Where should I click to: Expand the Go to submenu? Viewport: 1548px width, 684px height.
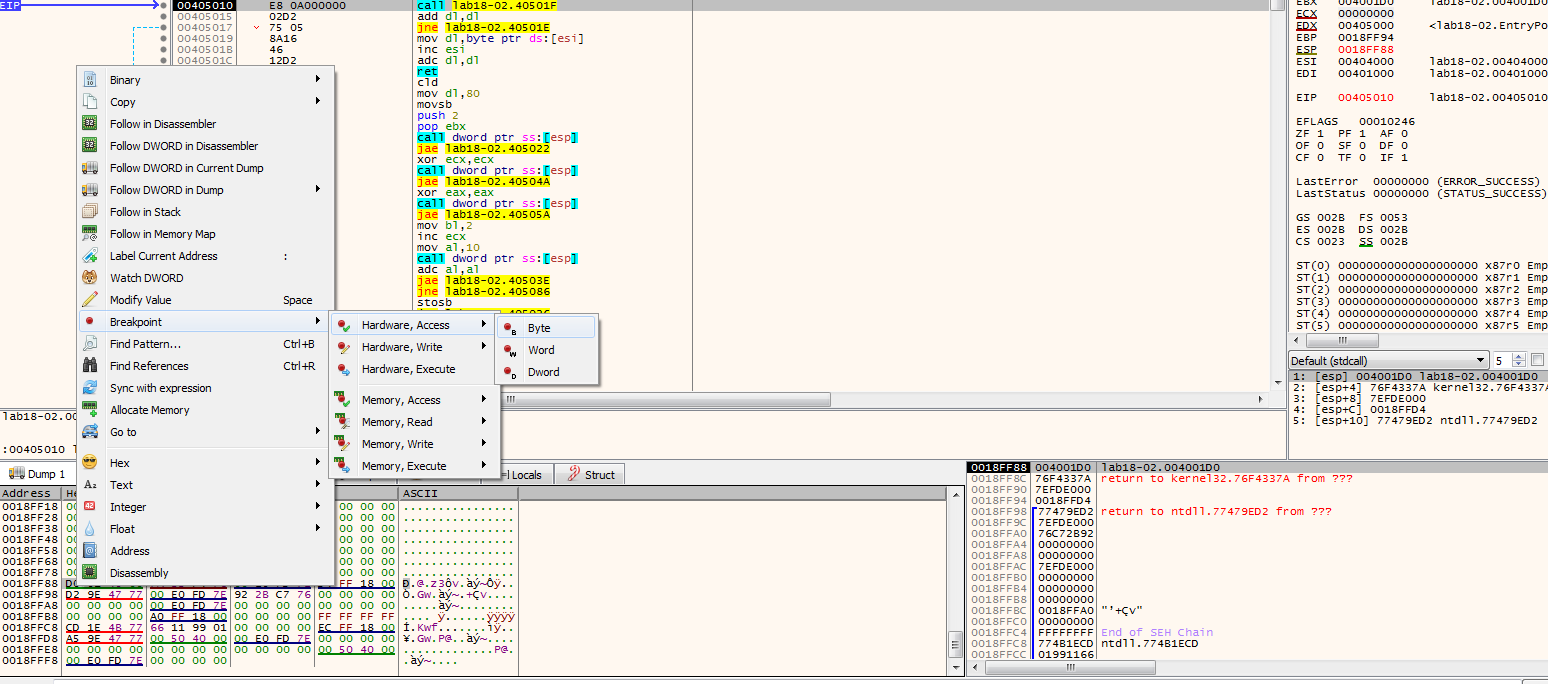coord(205,432)
